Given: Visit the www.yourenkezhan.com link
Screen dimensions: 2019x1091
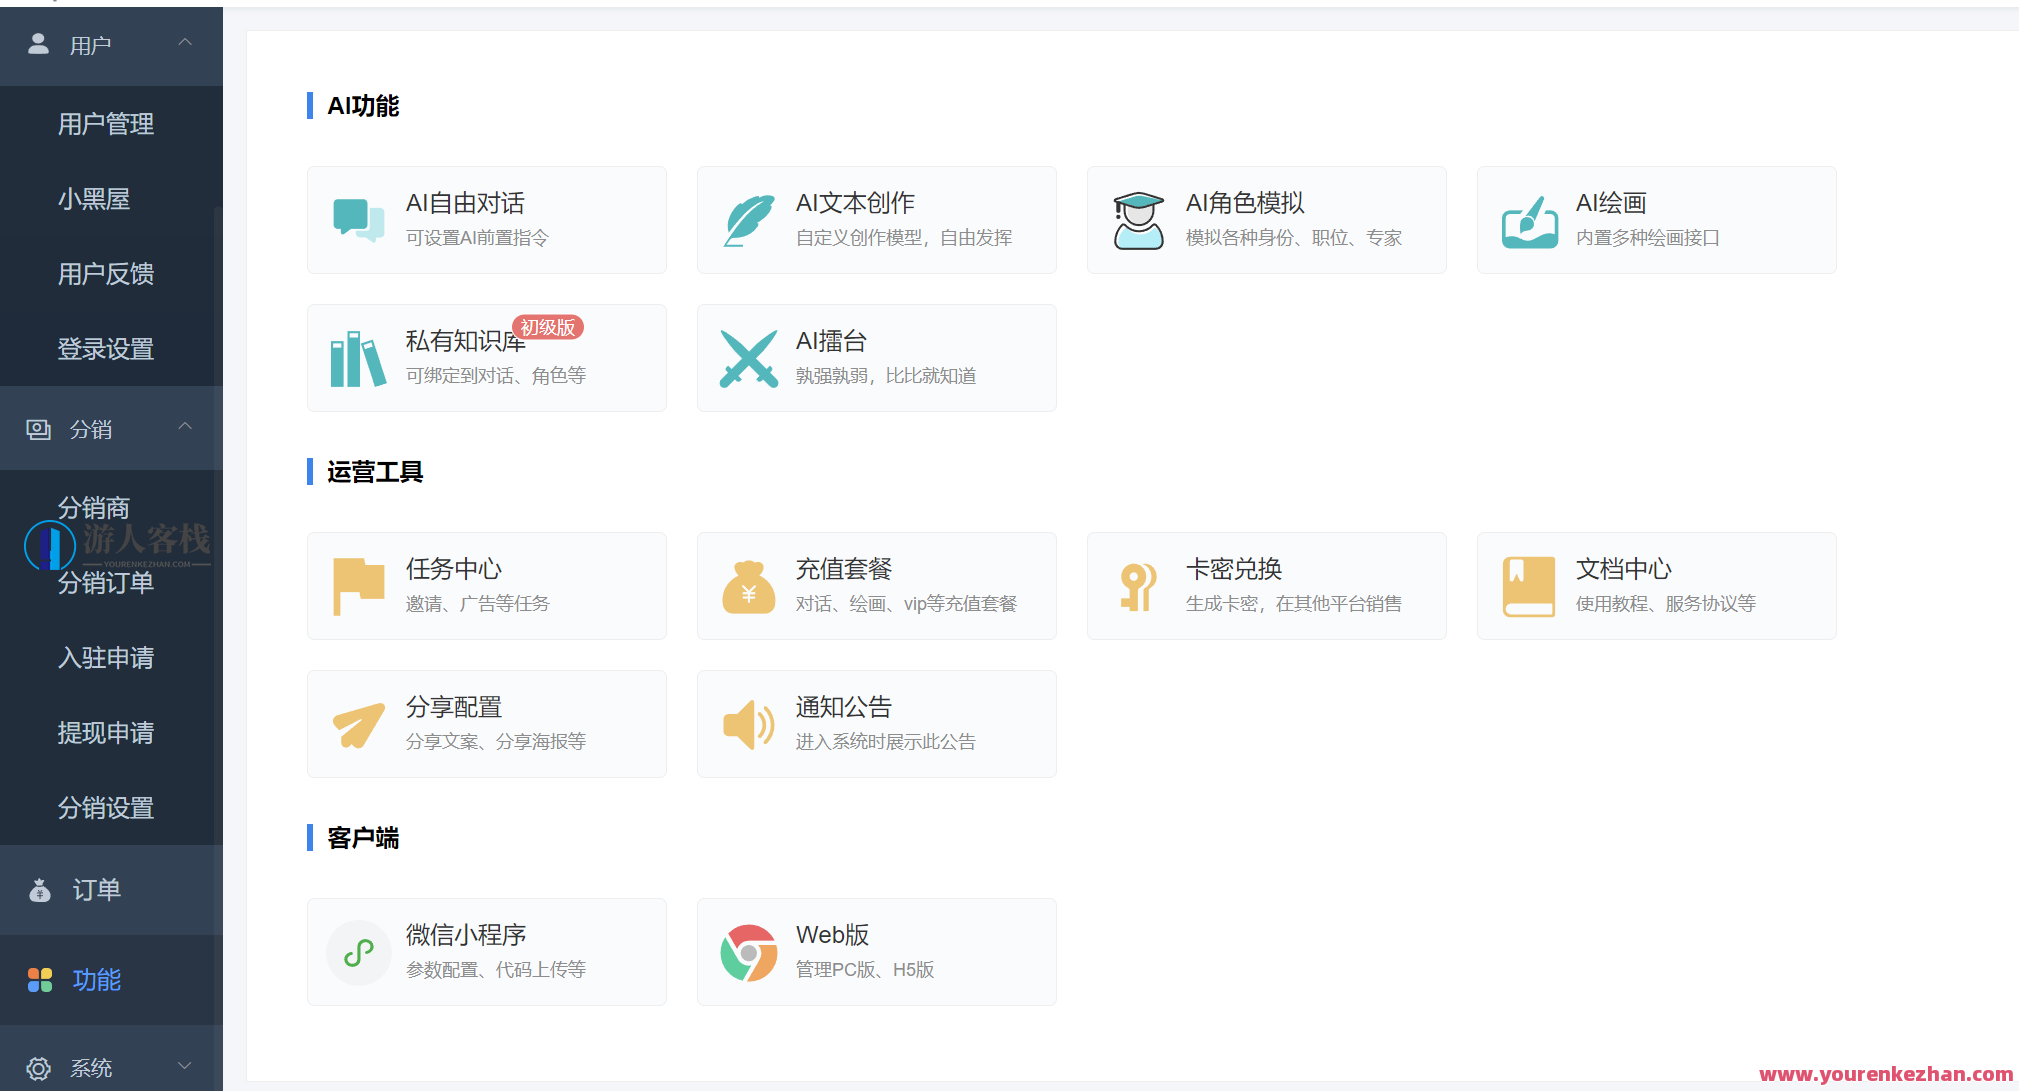Looking at the screenshot, I should (1888, 1074).
